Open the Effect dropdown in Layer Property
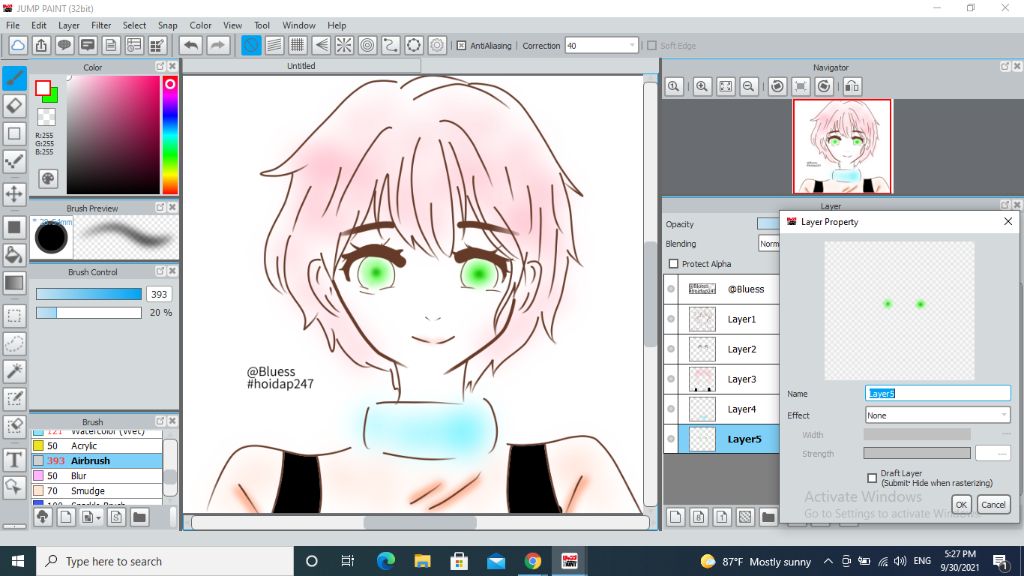This screenshot has height=576, width=1024. (x=937, y=415)
